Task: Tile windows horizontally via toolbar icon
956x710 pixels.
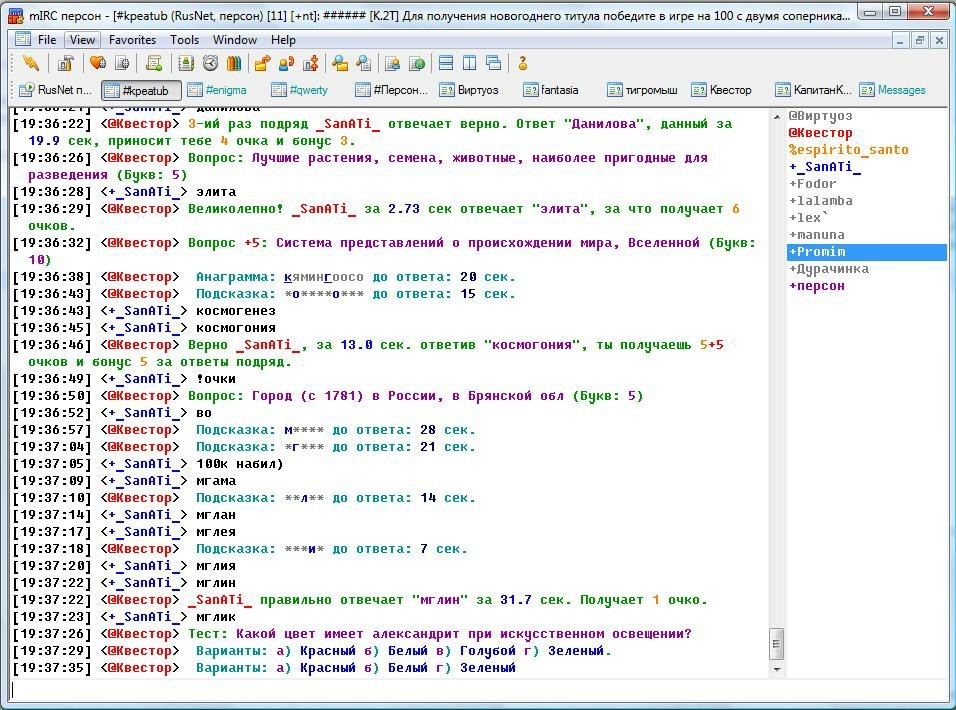Action: click(x=446, y=63)
